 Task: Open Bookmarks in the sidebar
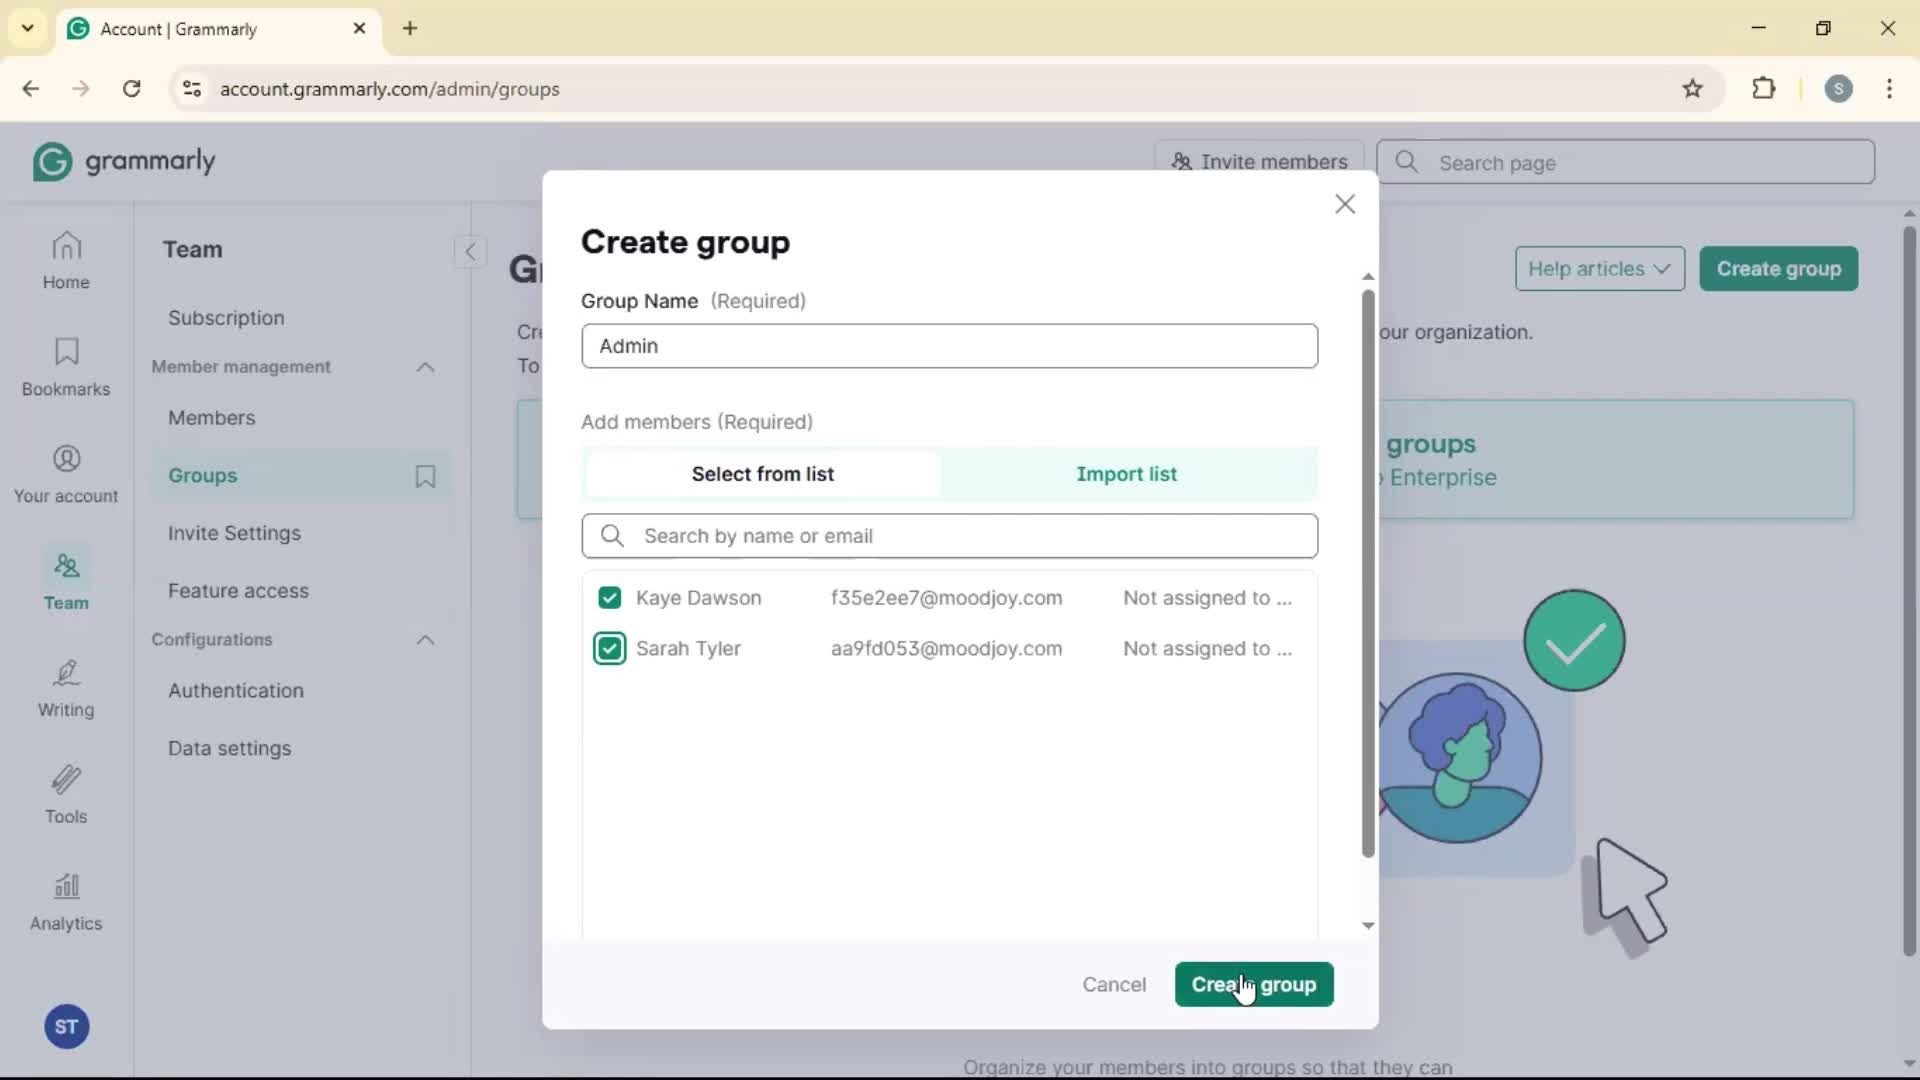point(66,367)
